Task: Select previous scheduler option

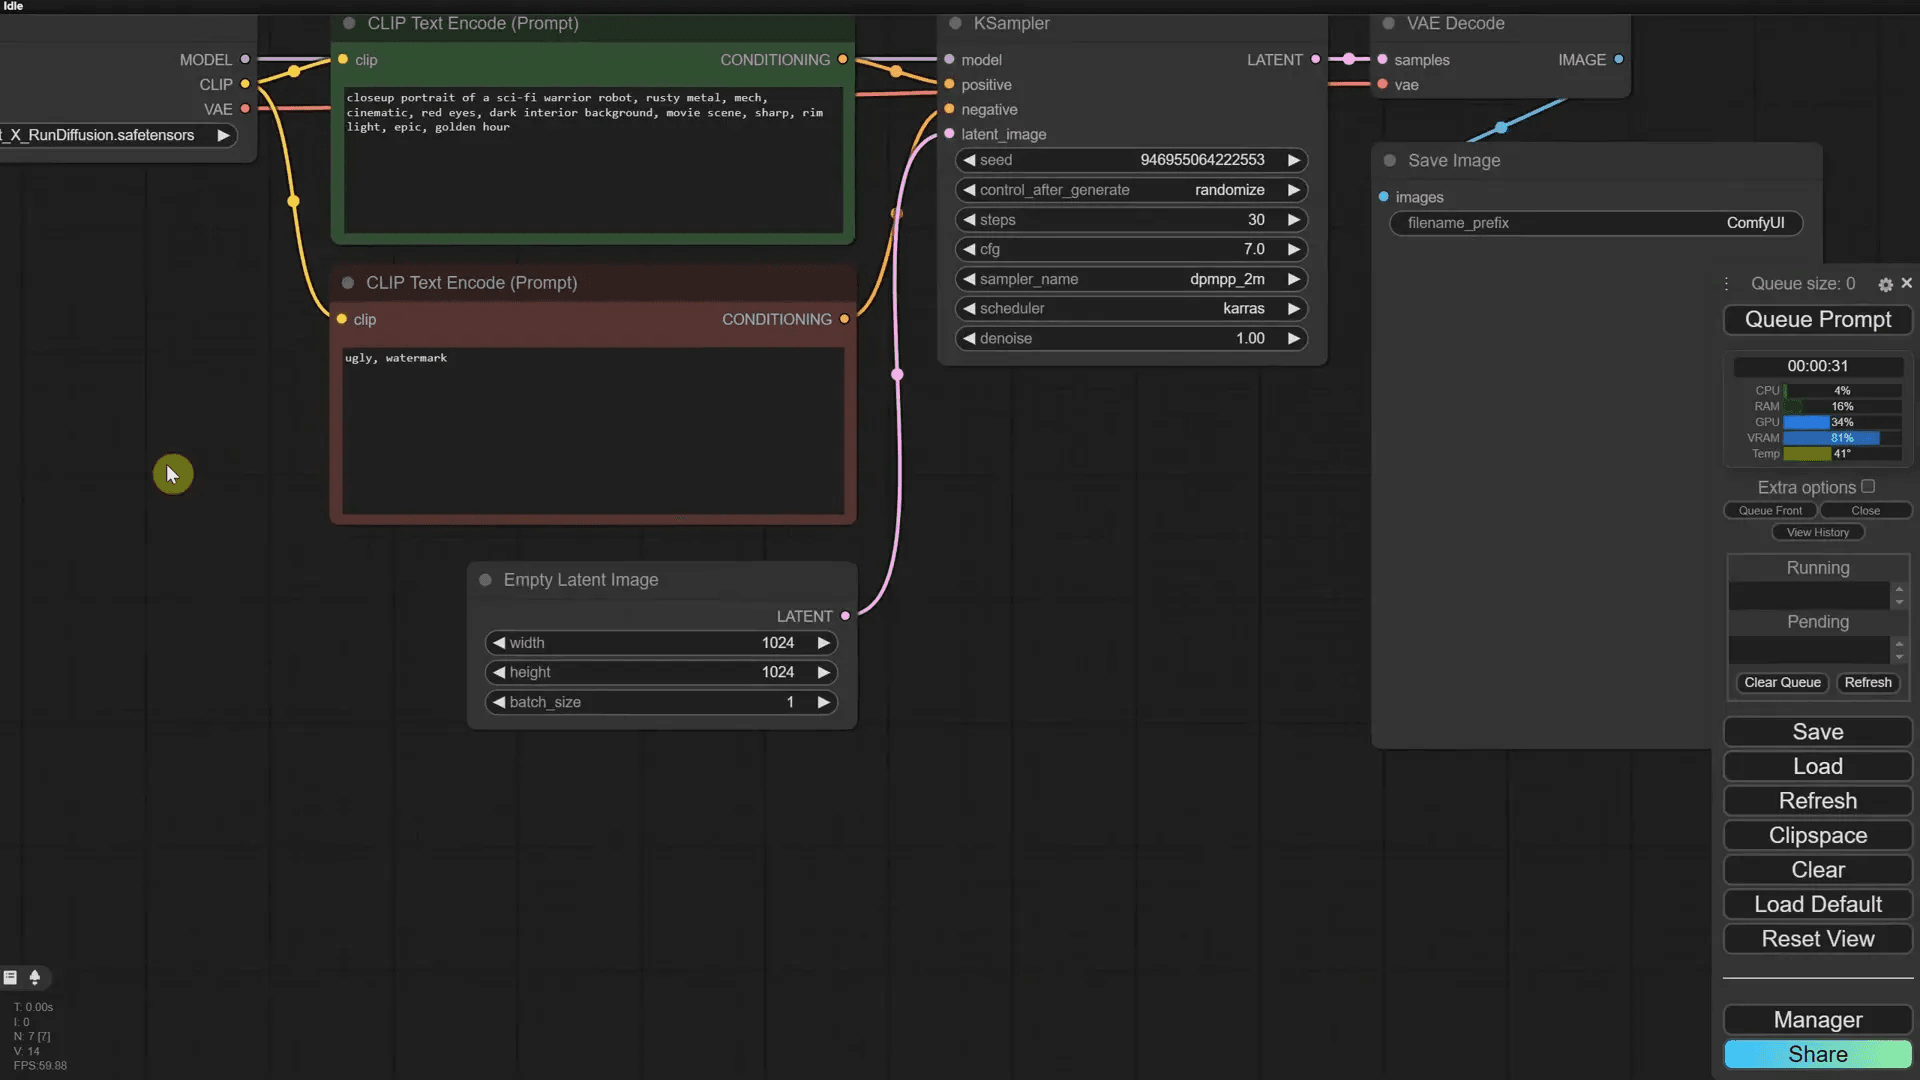Action: [969, 309]
